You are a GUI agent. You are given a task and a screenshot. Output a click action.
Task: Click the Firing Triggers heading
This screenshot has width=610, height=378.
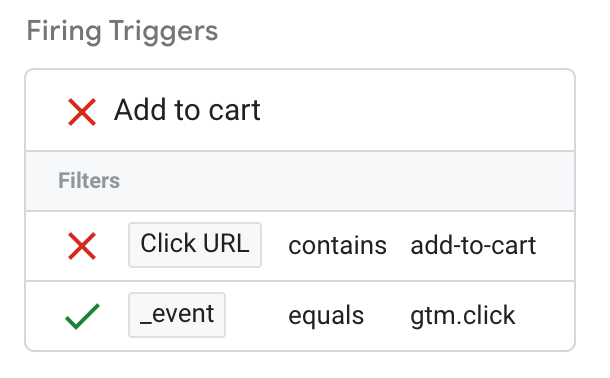[122, 32]
